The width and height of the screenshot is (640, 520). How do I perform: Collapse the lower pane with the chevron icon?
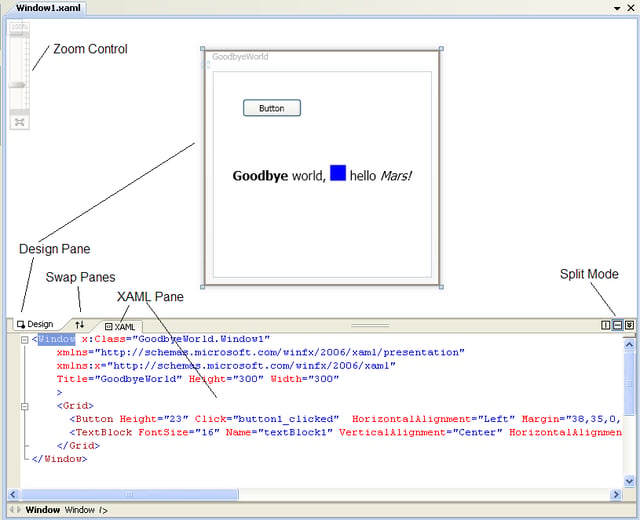point(629,325)
